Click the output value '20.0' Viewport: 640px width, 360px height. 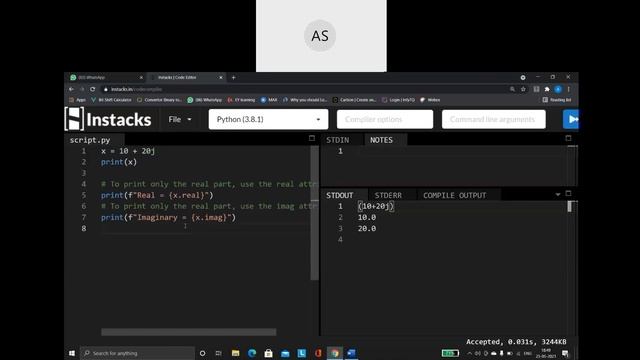point(367,229)
